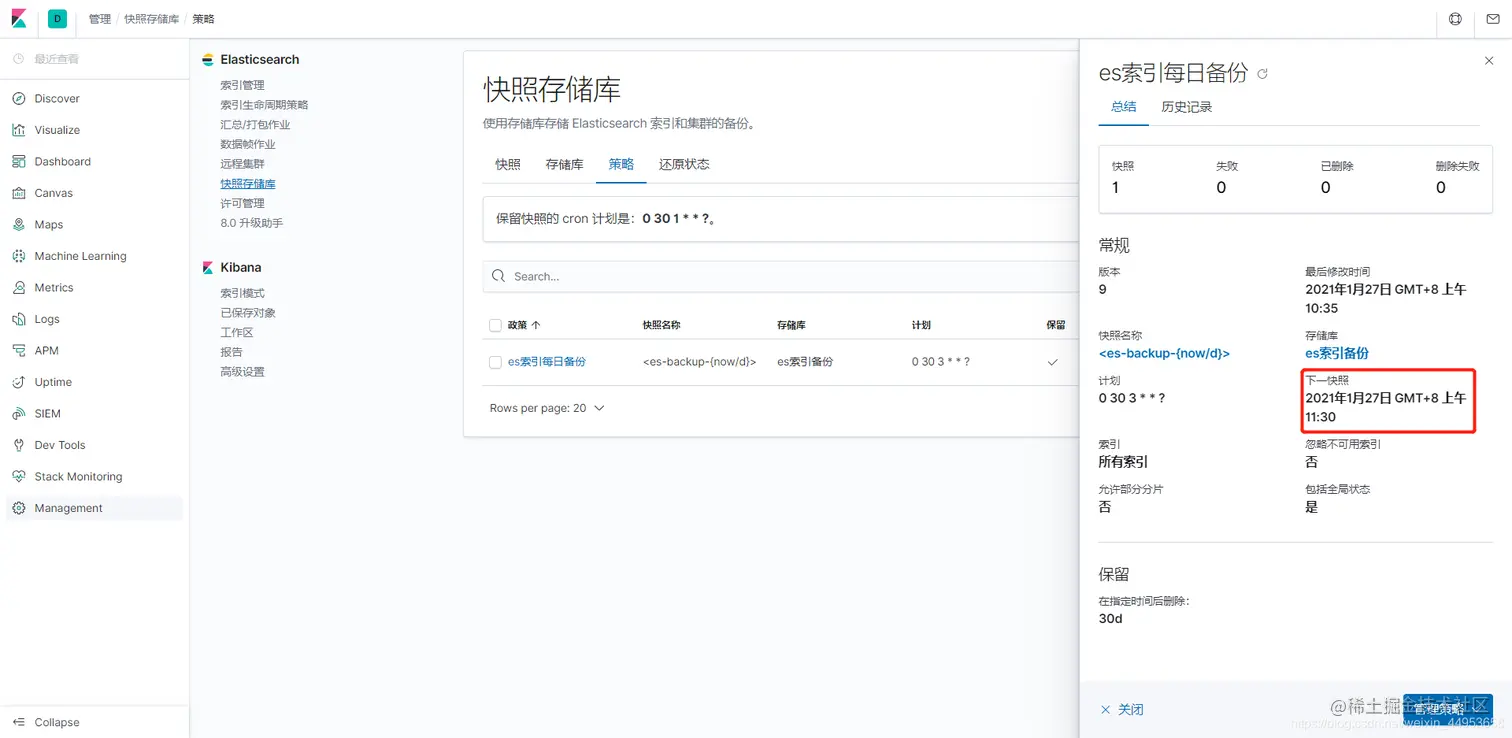The width and height of the screenshot is (1512, 738).
Task: Open Visualize from the sidebar
Action: pos(57,130)
